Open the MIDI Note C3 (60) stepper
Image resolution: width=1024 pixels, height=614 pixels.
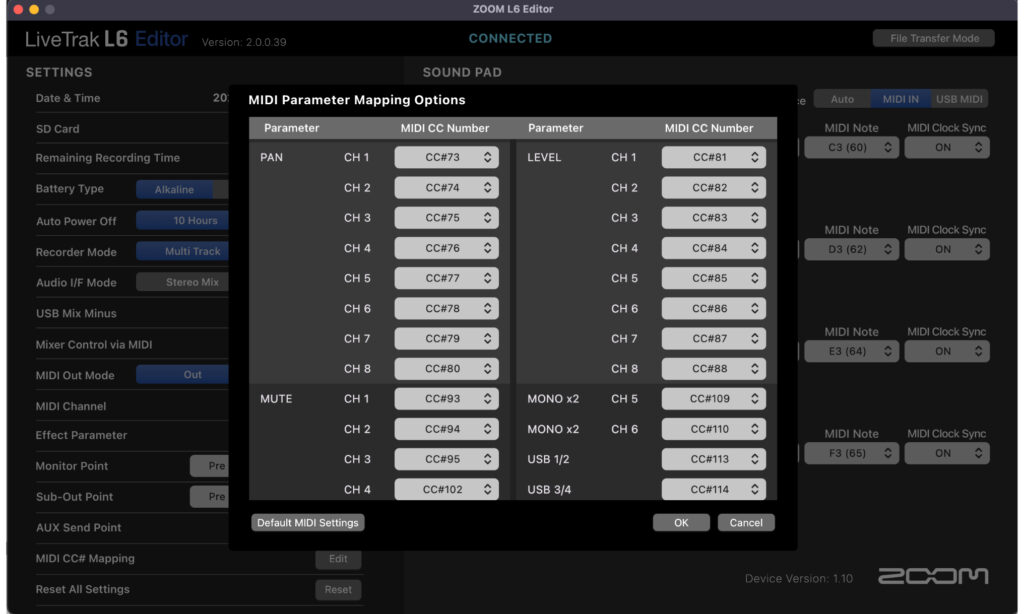pyautogui.click(x=852, y=148)
